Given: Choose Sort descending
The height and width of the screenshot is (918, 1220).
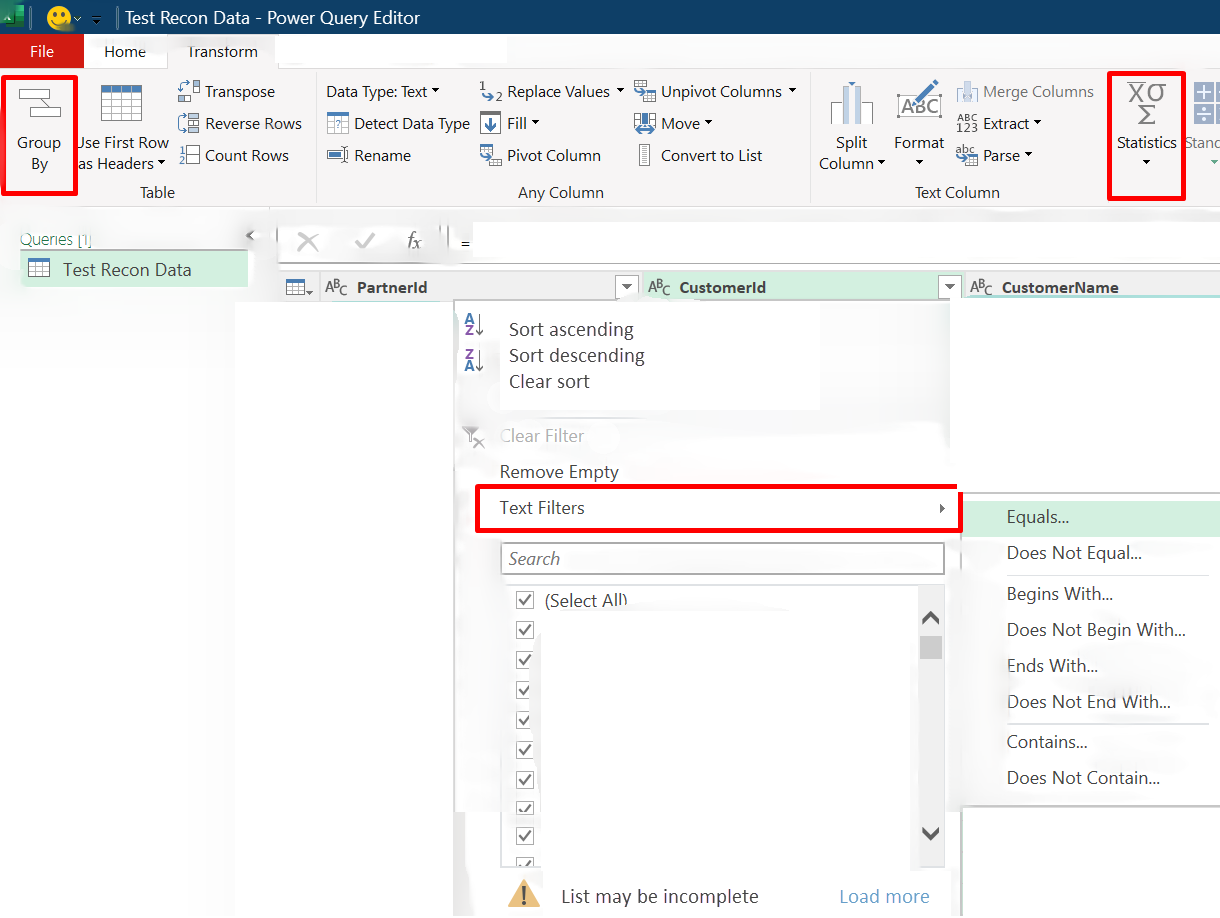Looking at the screenshot, I should coord(577,355).
